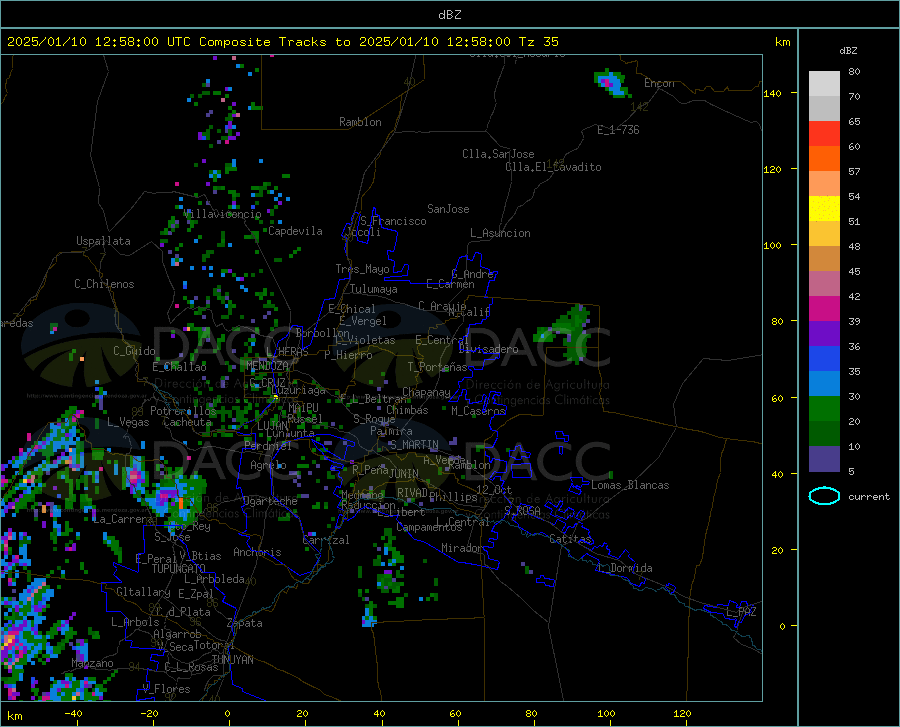
Task: Click the S_MARTIN label
Action: (x=414, y=445)
